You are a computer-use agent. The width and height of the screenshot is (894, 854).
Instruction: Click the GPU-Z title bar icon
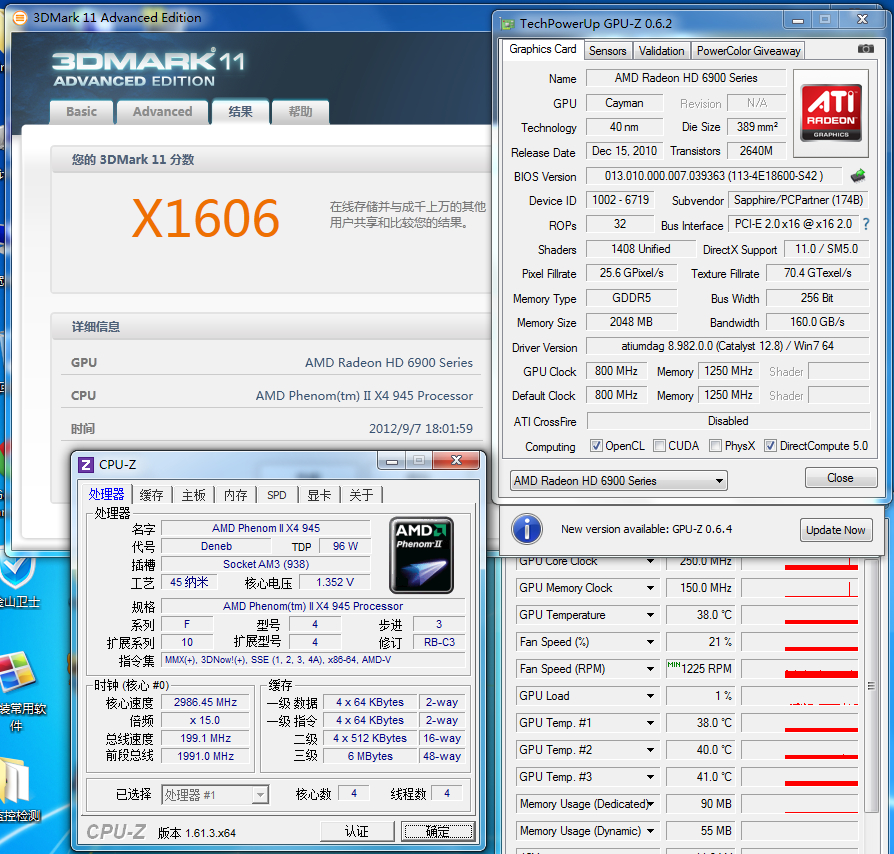point(507,24)
